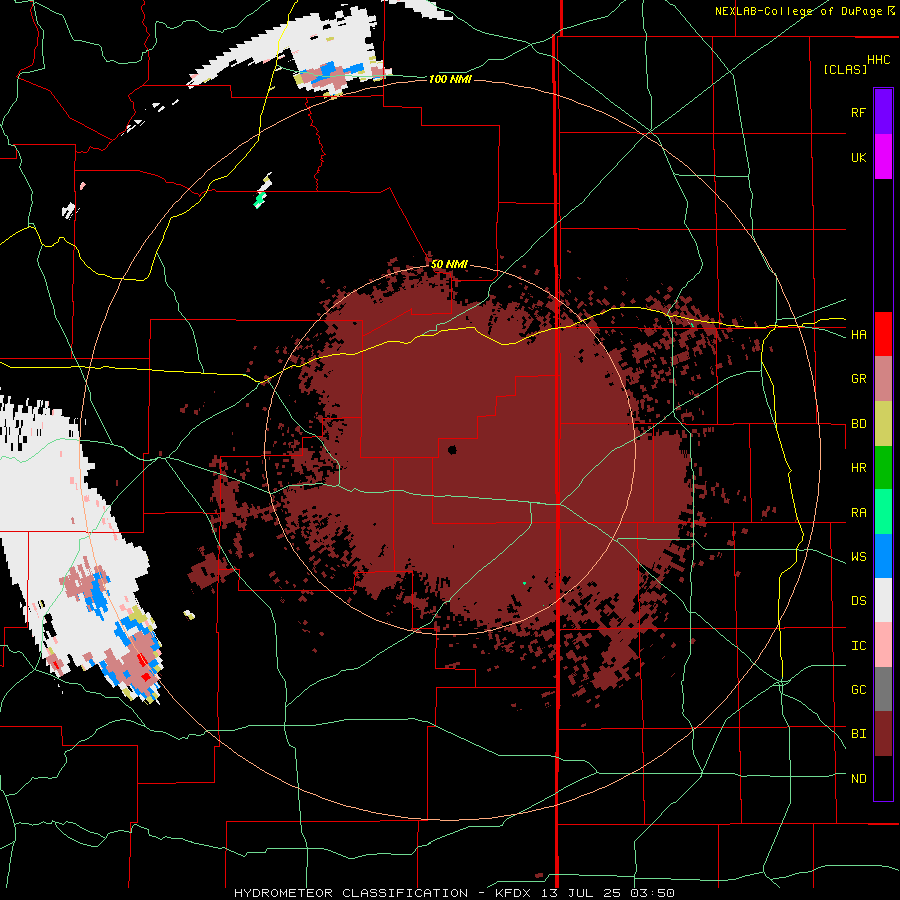Screen dimensions: 900x900
Task: Pick the HR green legend swatch
Action: [x=883, y=467]
